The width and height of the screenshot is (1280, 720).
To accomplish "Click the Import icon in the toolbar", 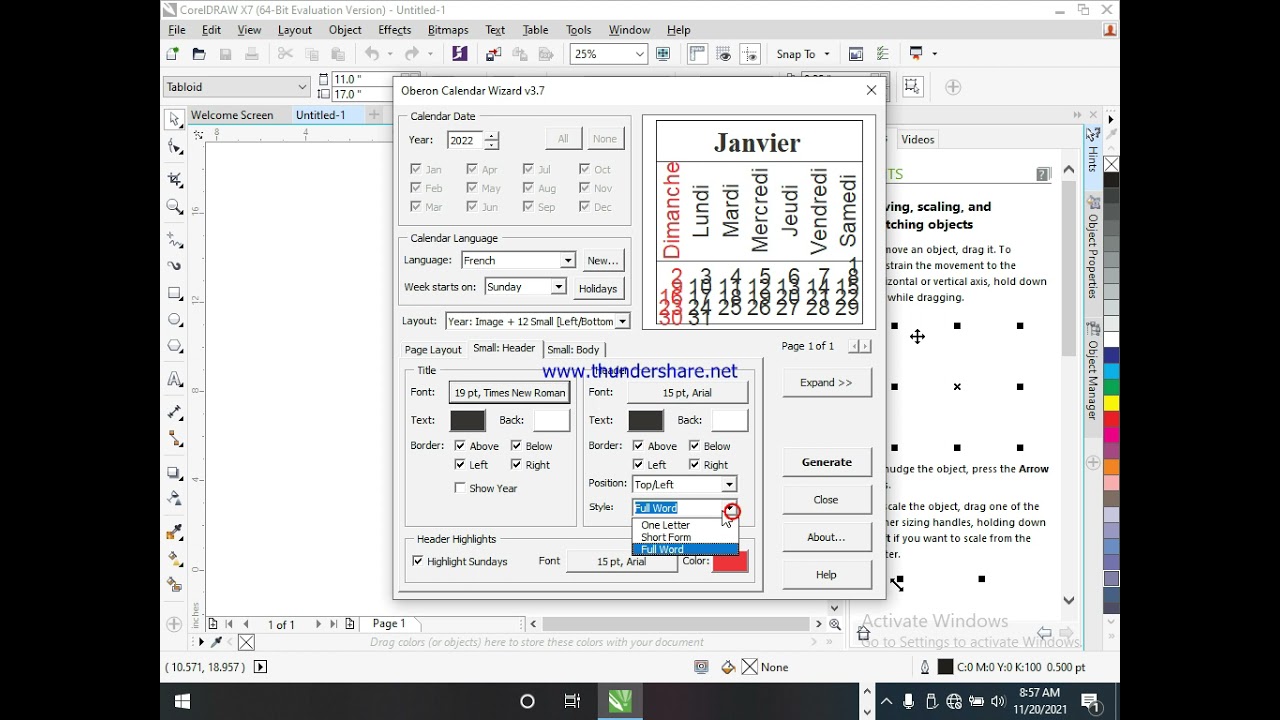I will click(494, 54).
